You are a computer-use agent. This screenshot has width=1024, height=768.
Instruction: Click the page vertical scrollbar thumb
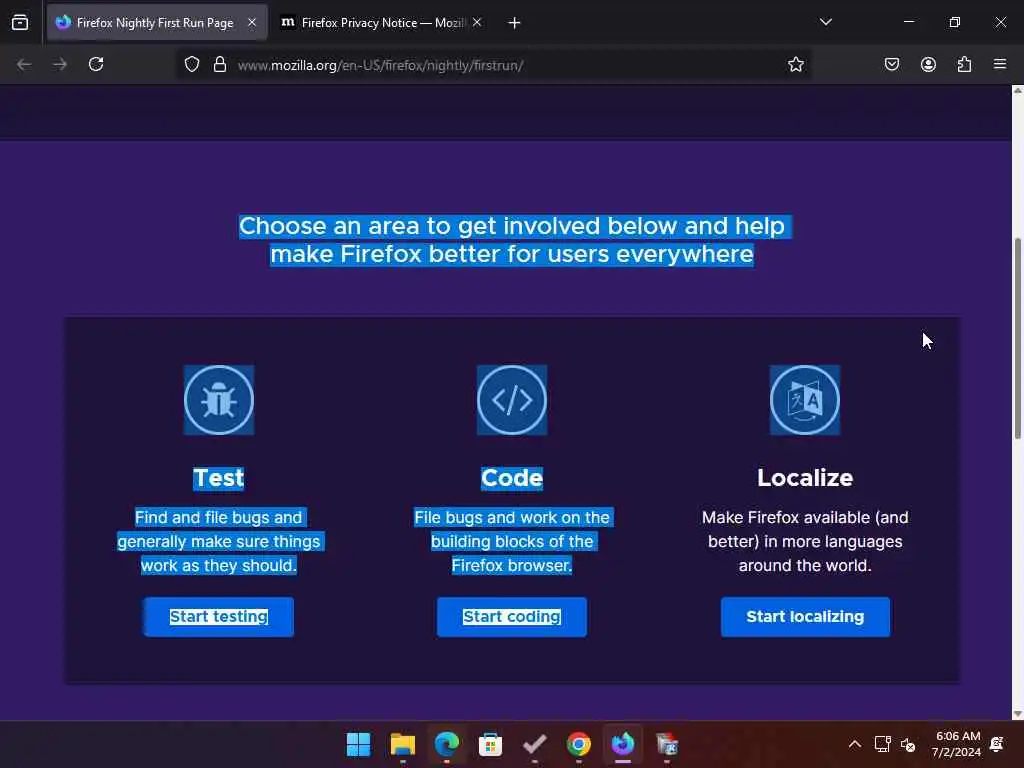click(x=1017, y=338)
